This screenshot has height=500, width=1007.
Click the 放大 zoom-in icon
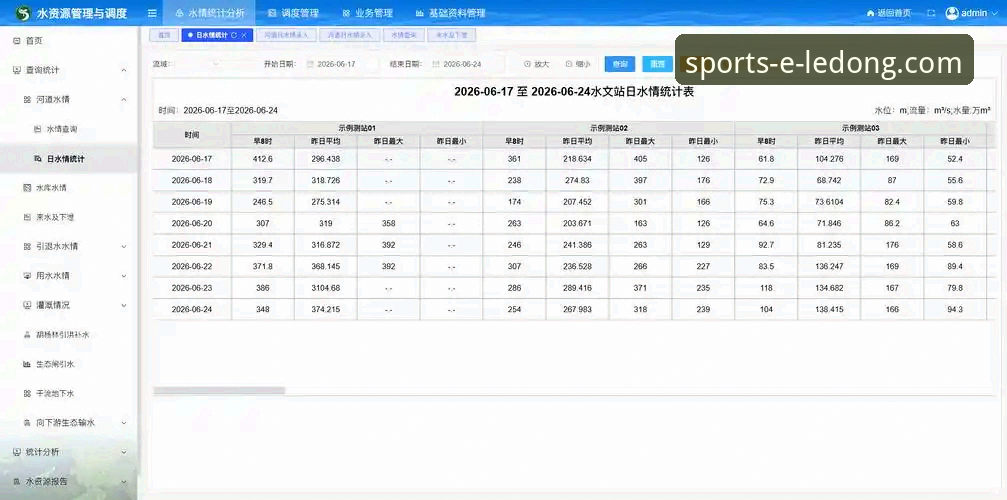[527, 64]
